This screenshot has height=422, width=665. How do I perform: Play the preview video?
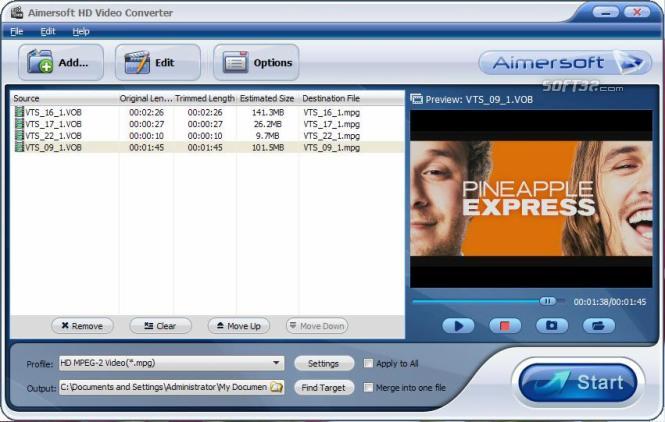point(458,326)
